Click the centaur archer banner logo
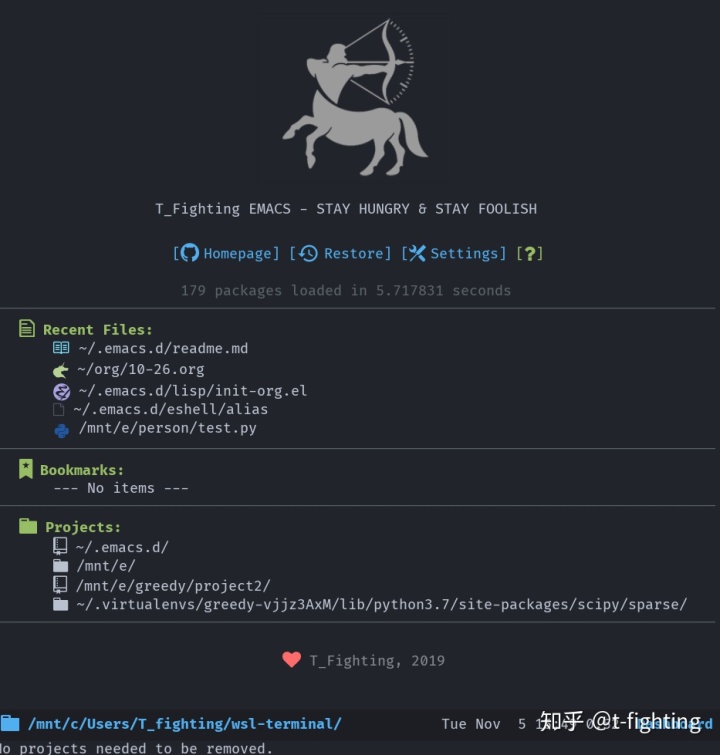 (355, 98)
